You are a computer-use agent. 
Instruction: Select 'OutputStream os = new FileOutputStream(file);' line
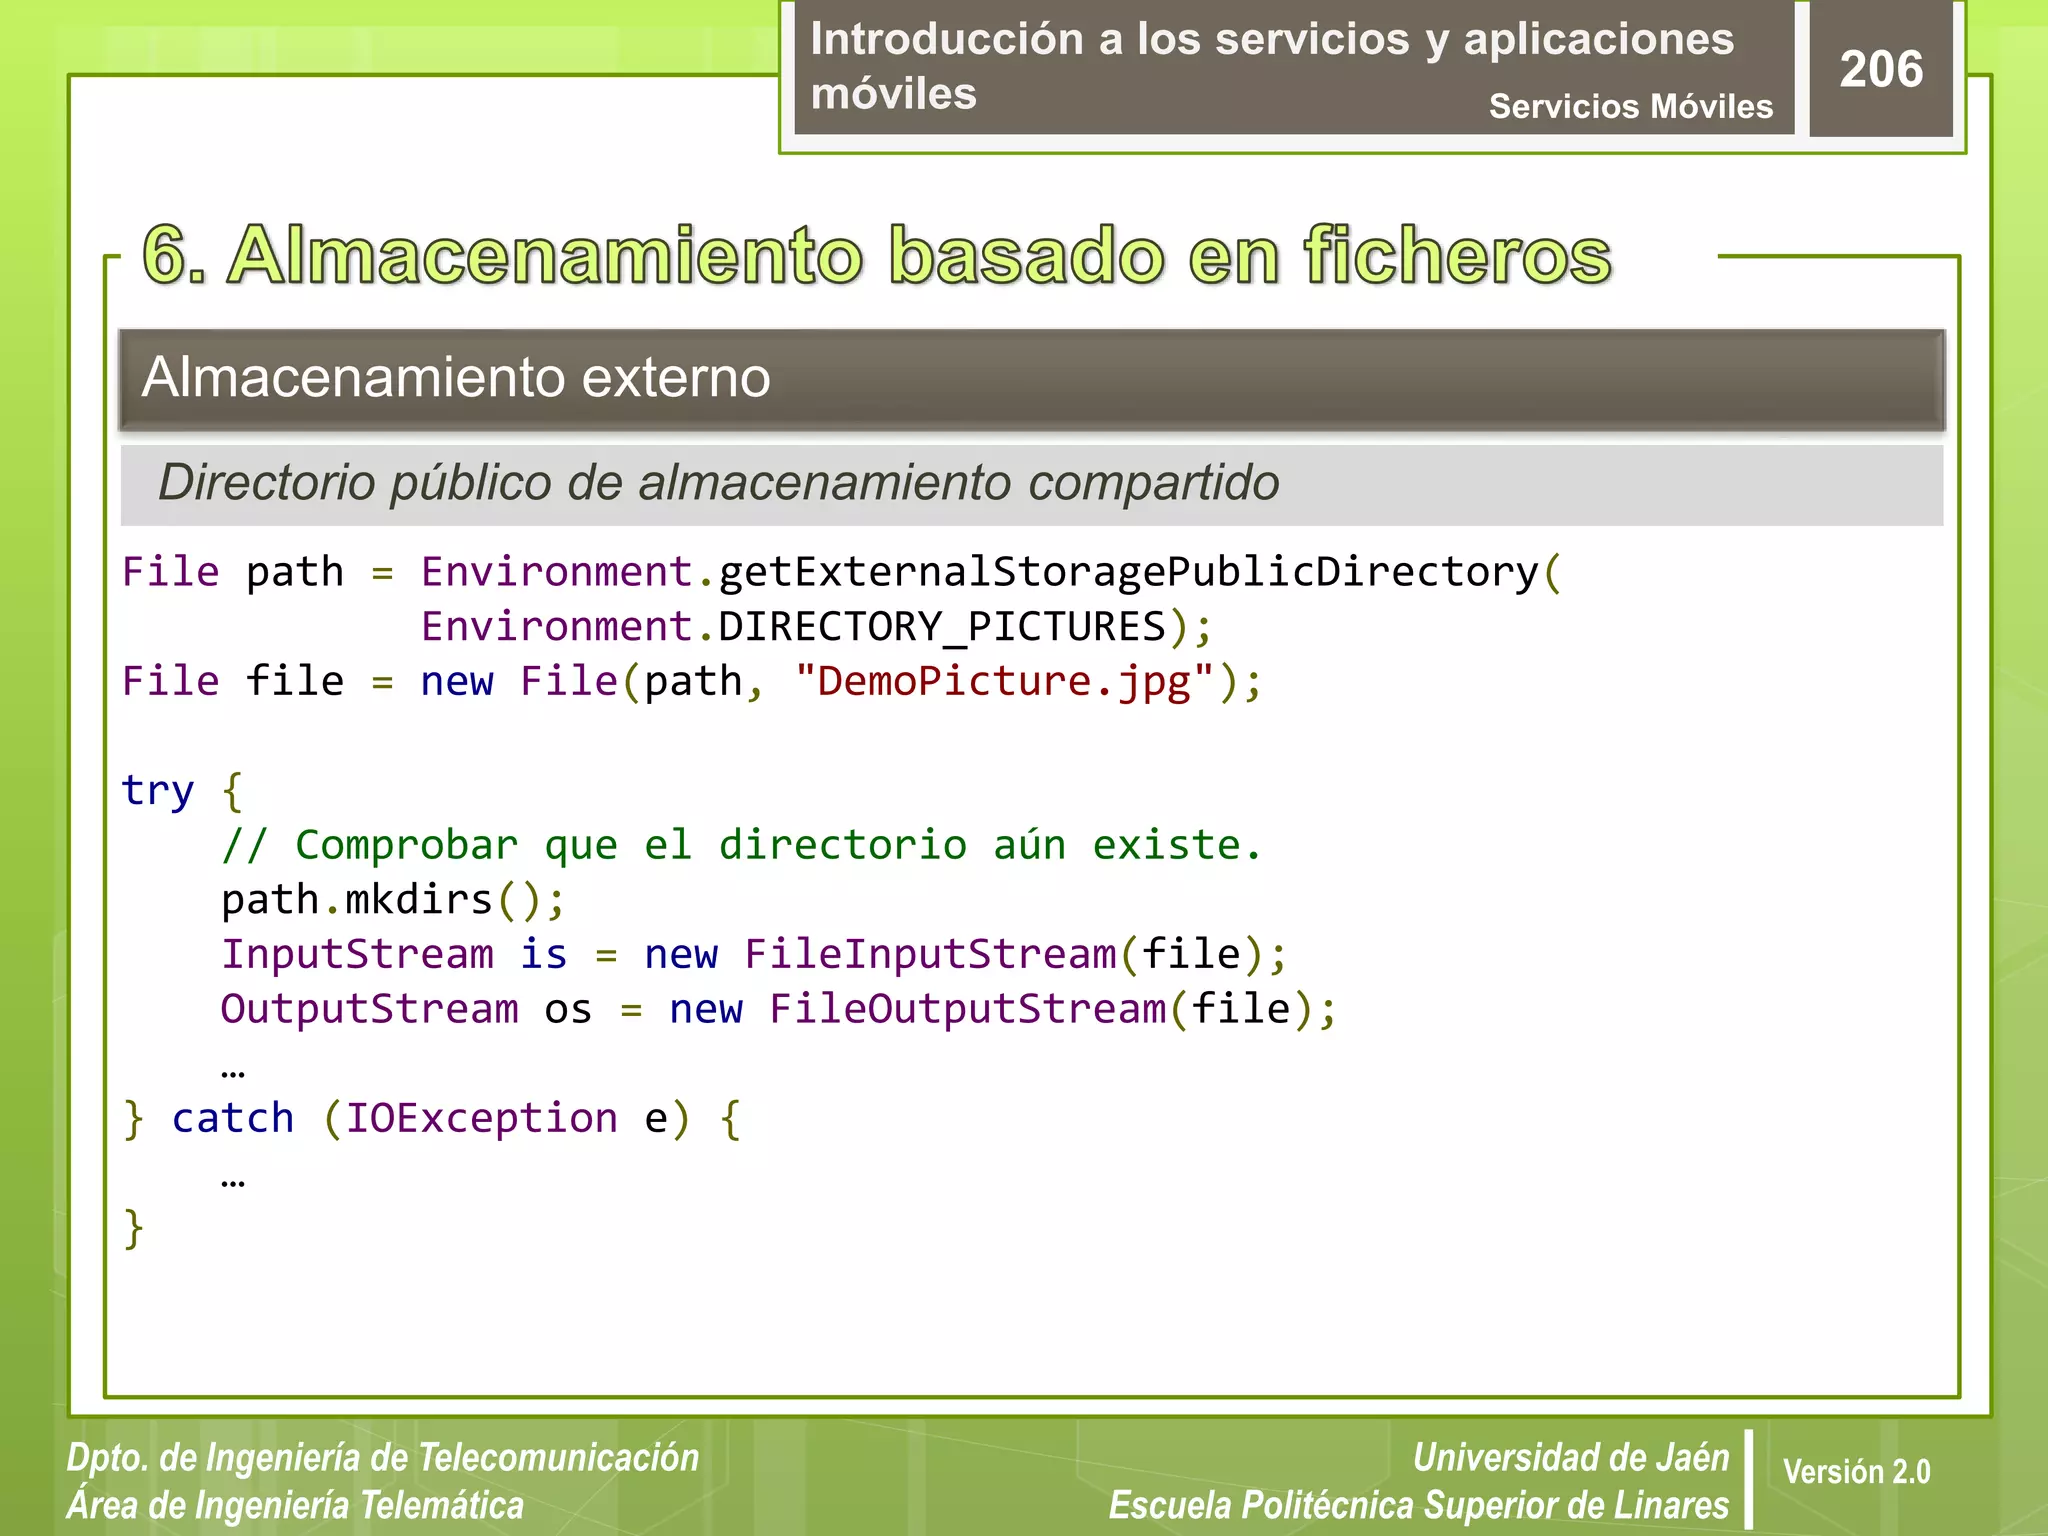click(x=779, y=1009)
